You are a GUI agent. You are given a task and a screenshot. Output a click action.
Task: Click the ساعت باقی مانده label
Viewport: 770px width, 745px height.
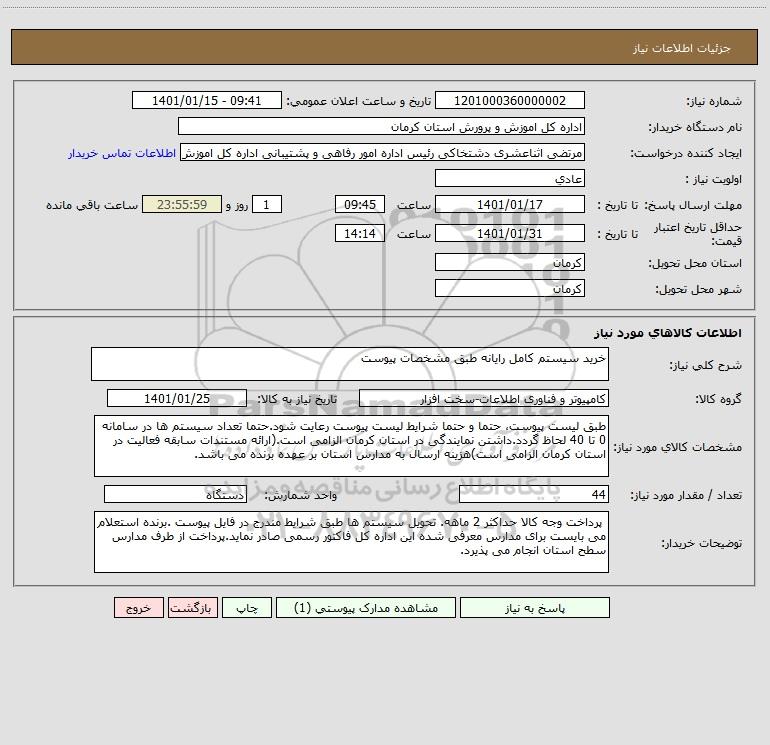[x=92, y=205]
